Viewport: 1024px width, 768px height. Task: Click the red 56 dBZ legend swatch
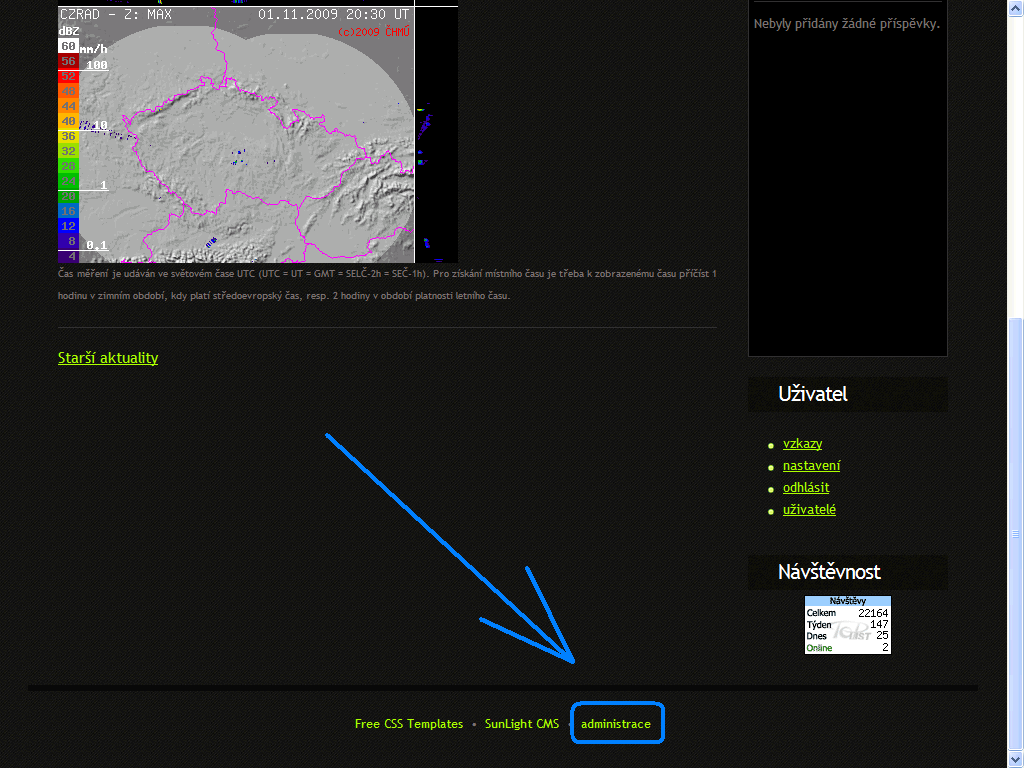click(x=68, y=61)
